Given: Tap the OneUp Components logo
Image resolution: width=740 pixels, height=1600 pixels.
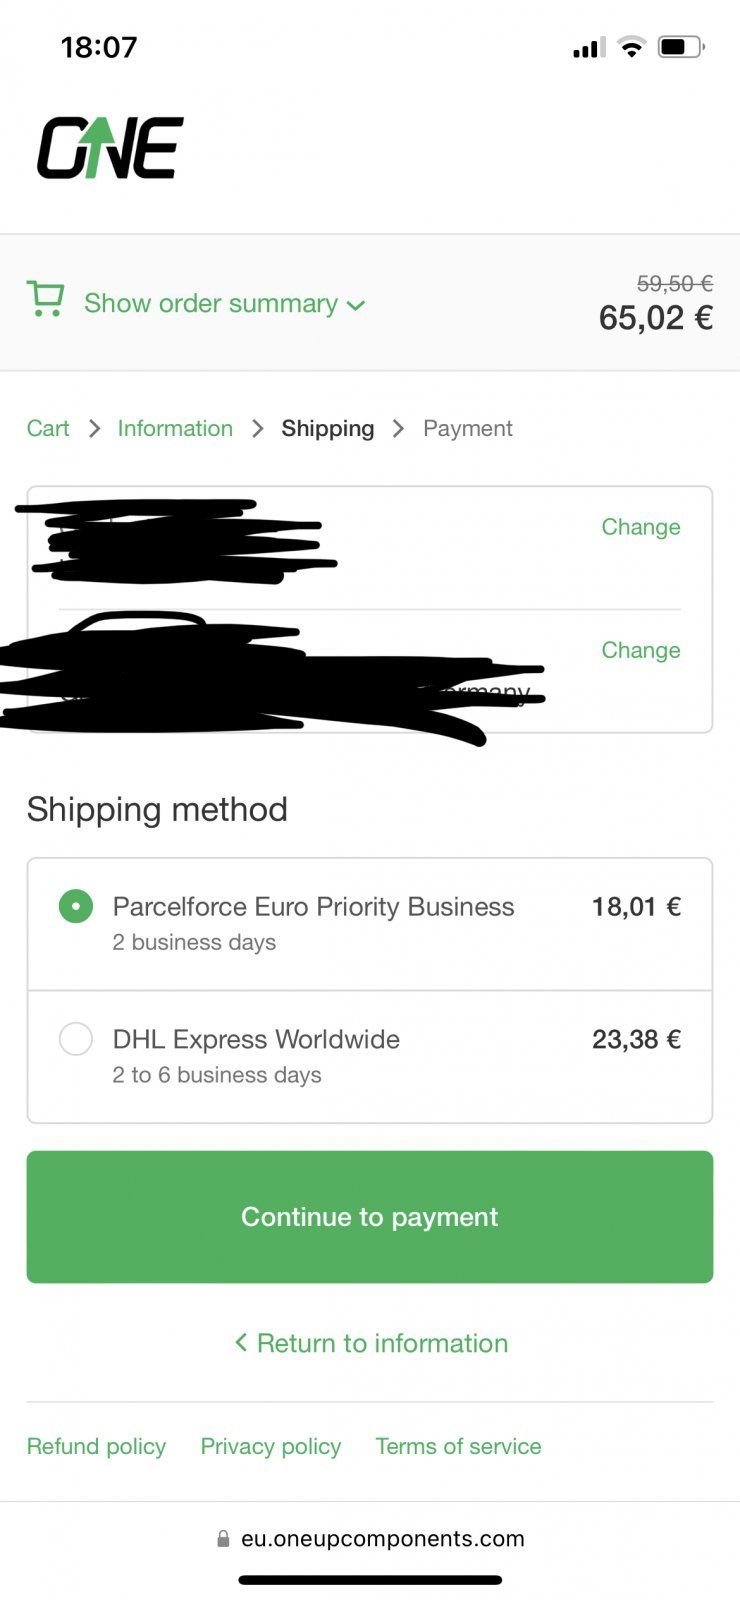Looking at the screenshot, I should (110, 148).
